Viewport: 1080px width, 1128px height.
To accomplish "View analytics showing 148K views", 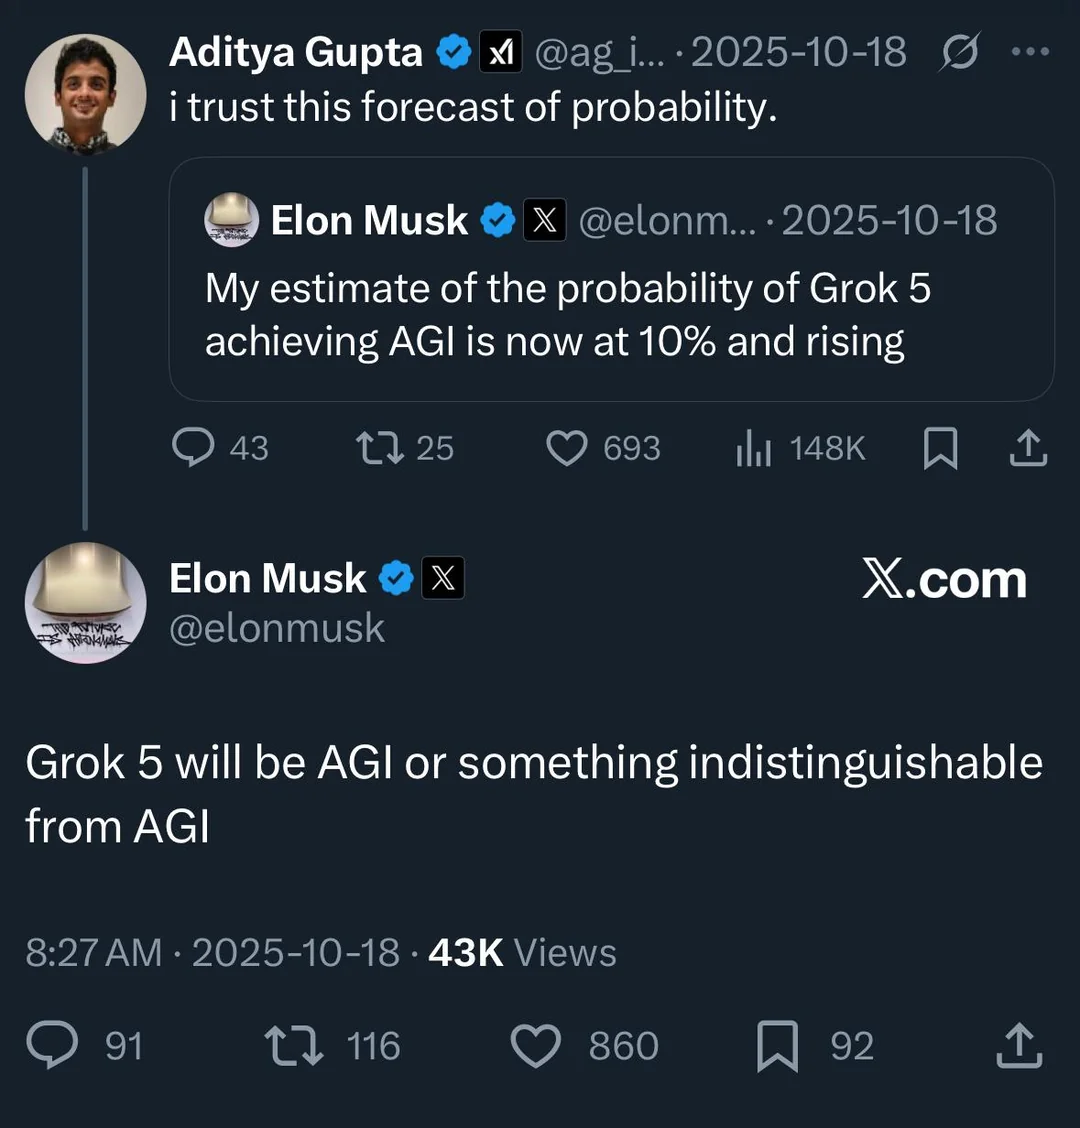I will coord(754,449).
